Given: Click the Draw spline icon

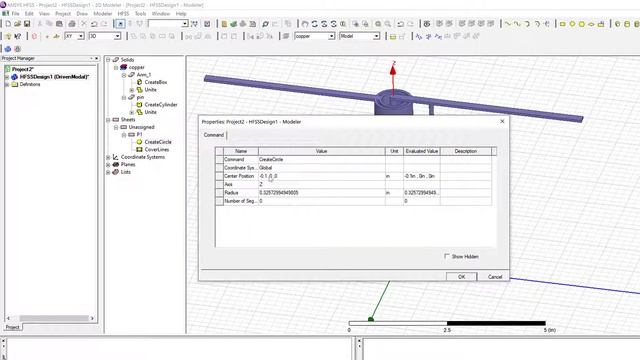Looking at the screenshot, I should coord(517,24).
